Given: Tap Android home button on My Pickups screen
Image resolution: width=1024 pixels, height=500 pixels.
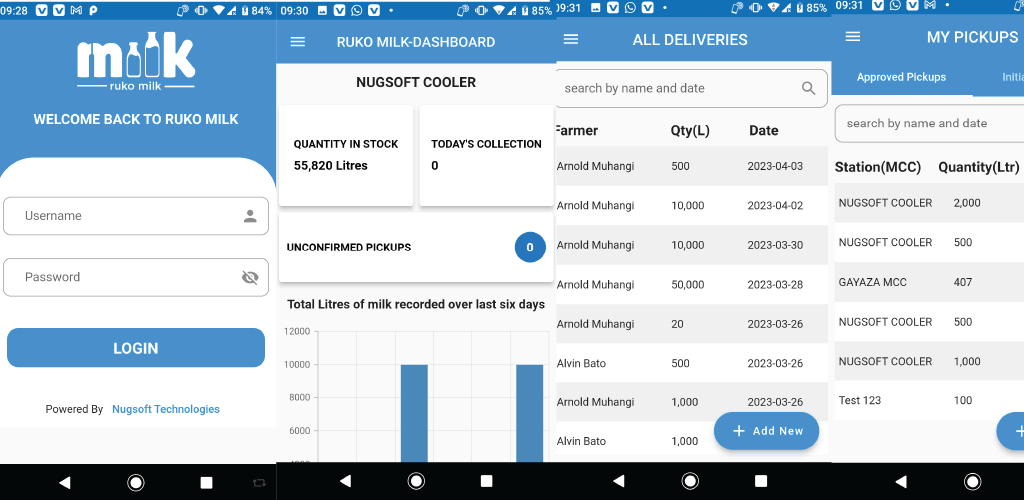Looking at the screenshot, I should point(972,482).
